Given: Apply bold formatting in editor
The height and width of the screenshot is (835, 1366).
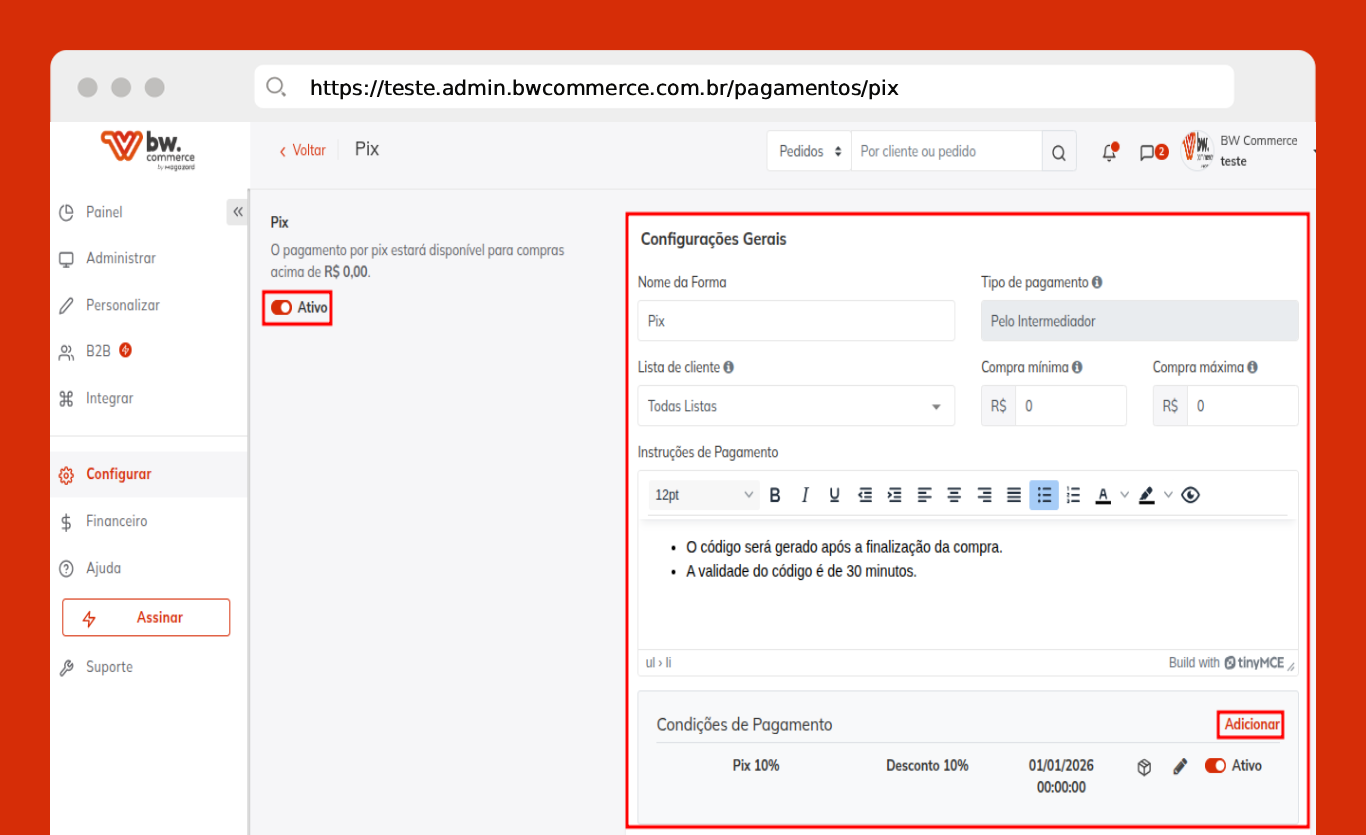Looking at the screenshot, I should coord(774,495).
